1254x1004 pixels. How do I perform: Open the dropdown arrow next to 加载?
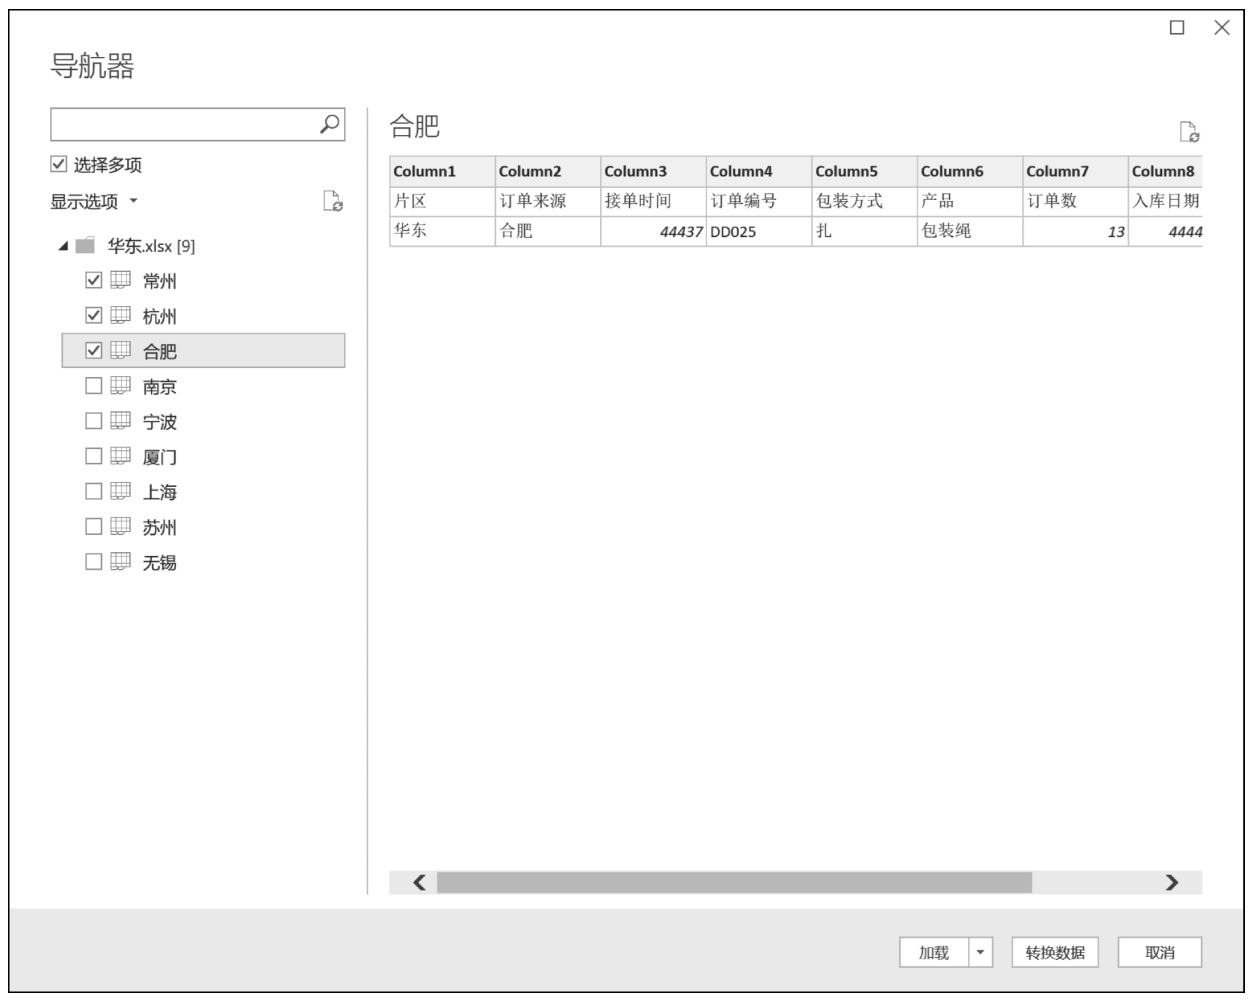click(981, 953)
